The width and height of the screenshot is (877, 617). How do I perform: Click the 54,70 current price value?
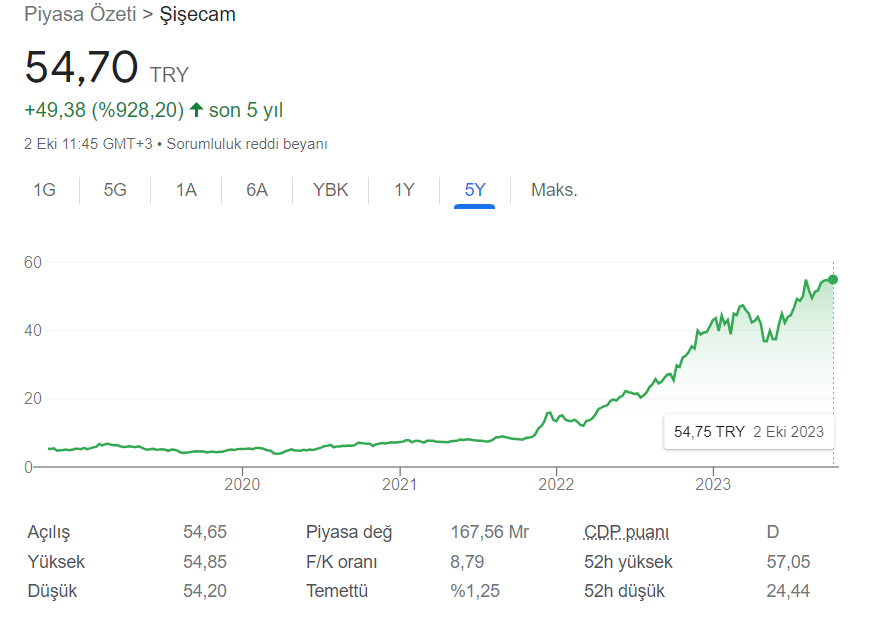click(x=81, y=68)
